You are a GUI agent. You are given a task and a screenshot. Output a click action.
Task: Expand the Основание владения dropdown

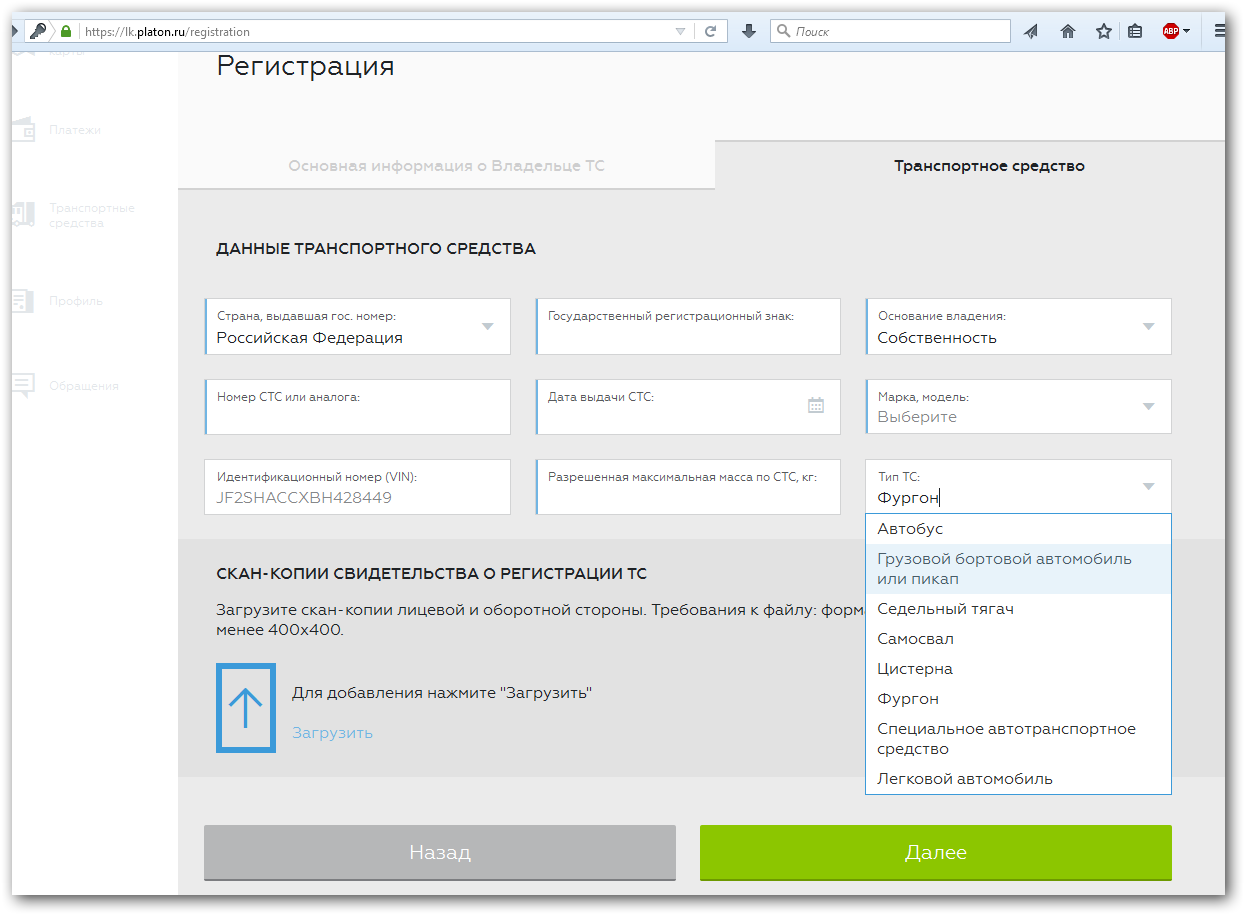pyautogui.click(x=1148, y=327)
